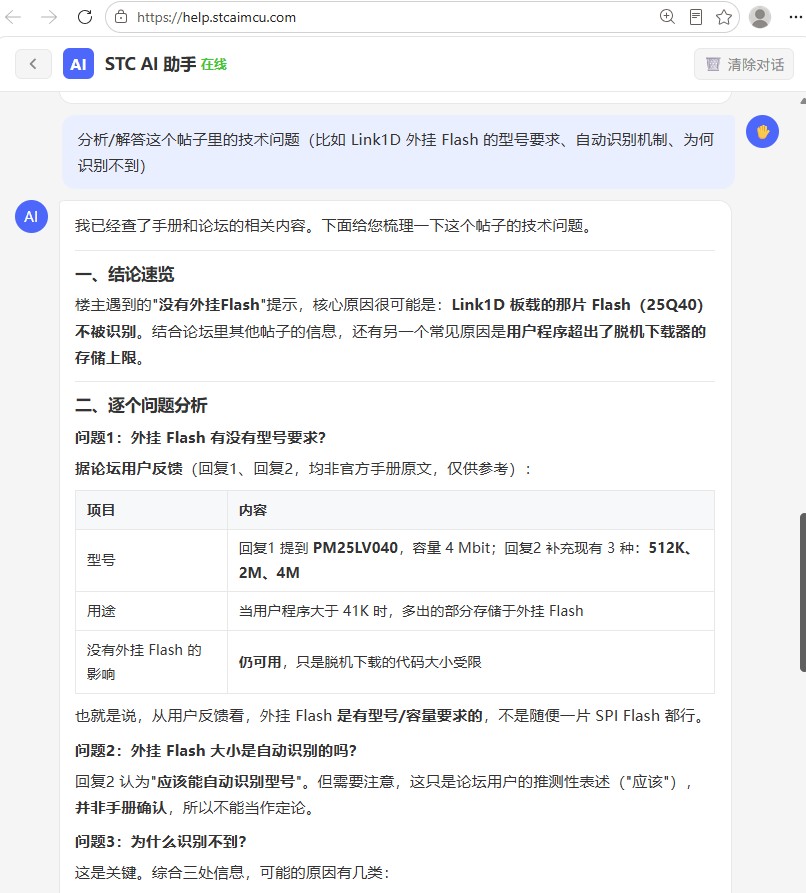Click table cell mentioning PM25LV040
Screen dimensions: 806x893
pos(470,560)
